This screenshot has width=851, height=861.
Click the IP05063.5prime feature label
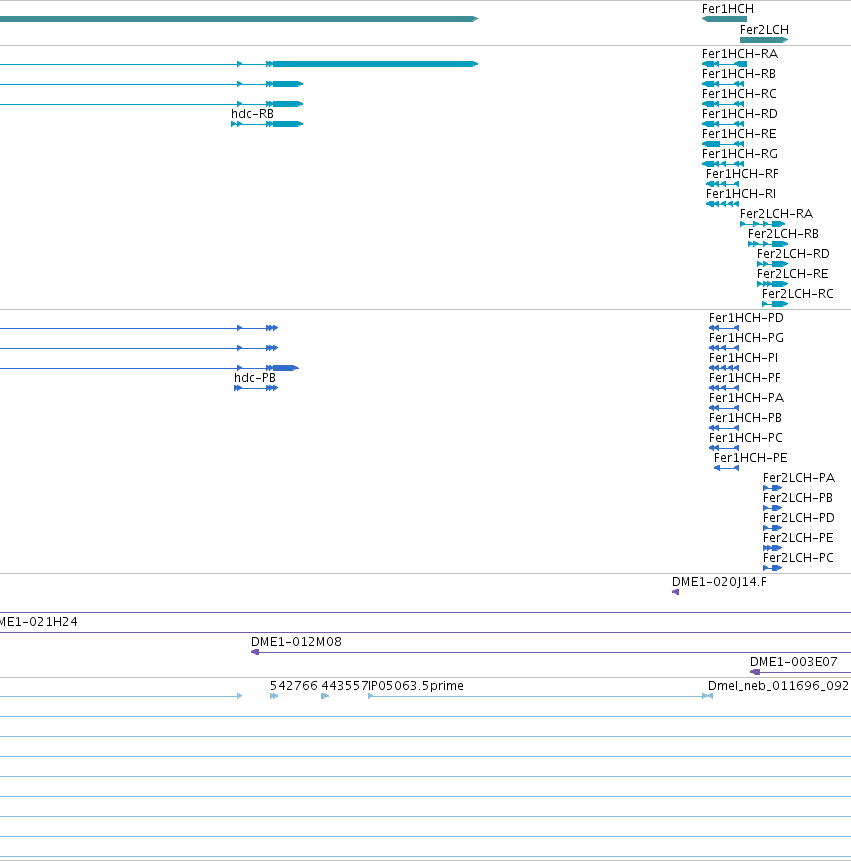[416, 686]
